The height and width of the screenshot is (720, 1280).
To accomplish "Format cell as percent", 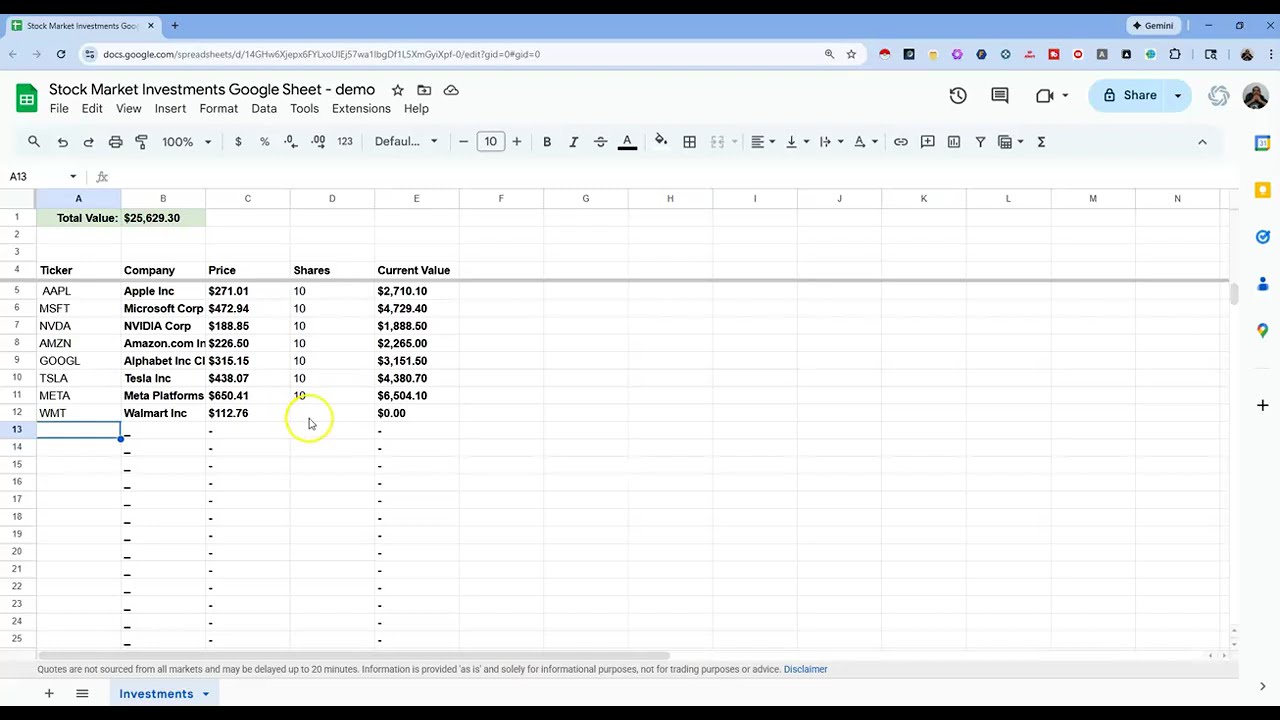I will (x=265, y=142).
